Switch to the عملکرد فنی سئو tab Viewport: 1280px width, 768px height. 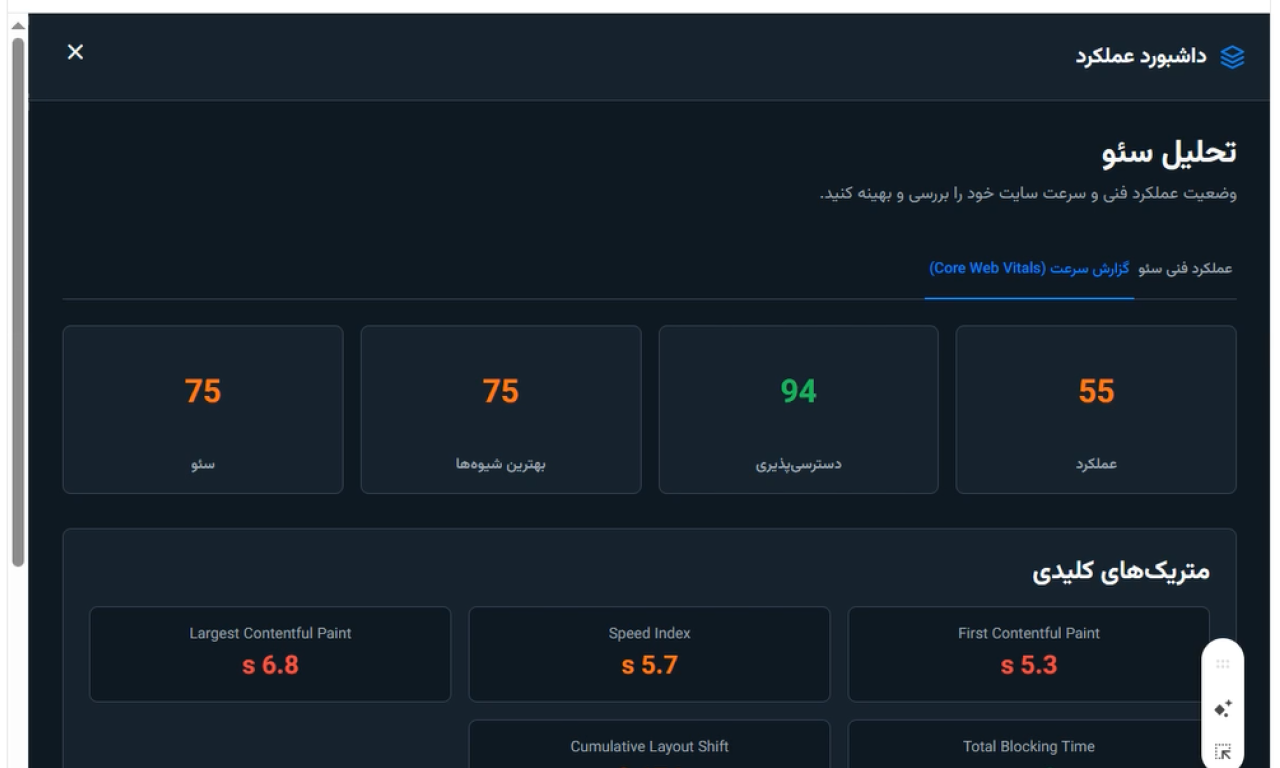coord(1185,269)
